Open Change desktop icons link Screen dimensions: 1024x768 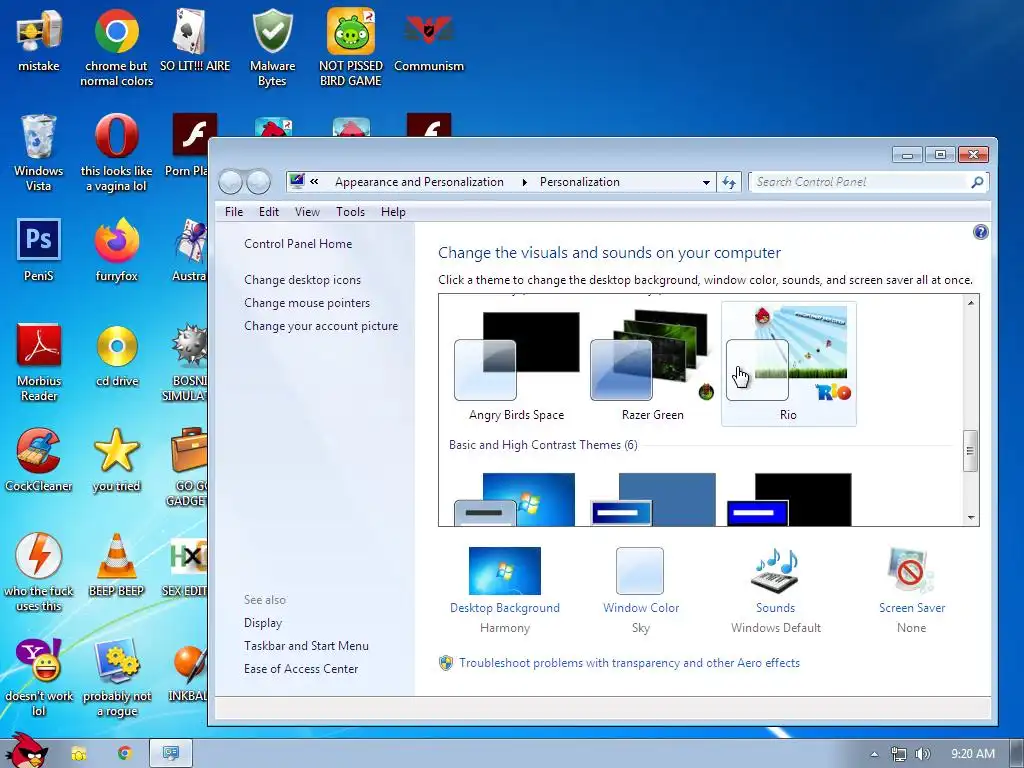coord(302,280)
